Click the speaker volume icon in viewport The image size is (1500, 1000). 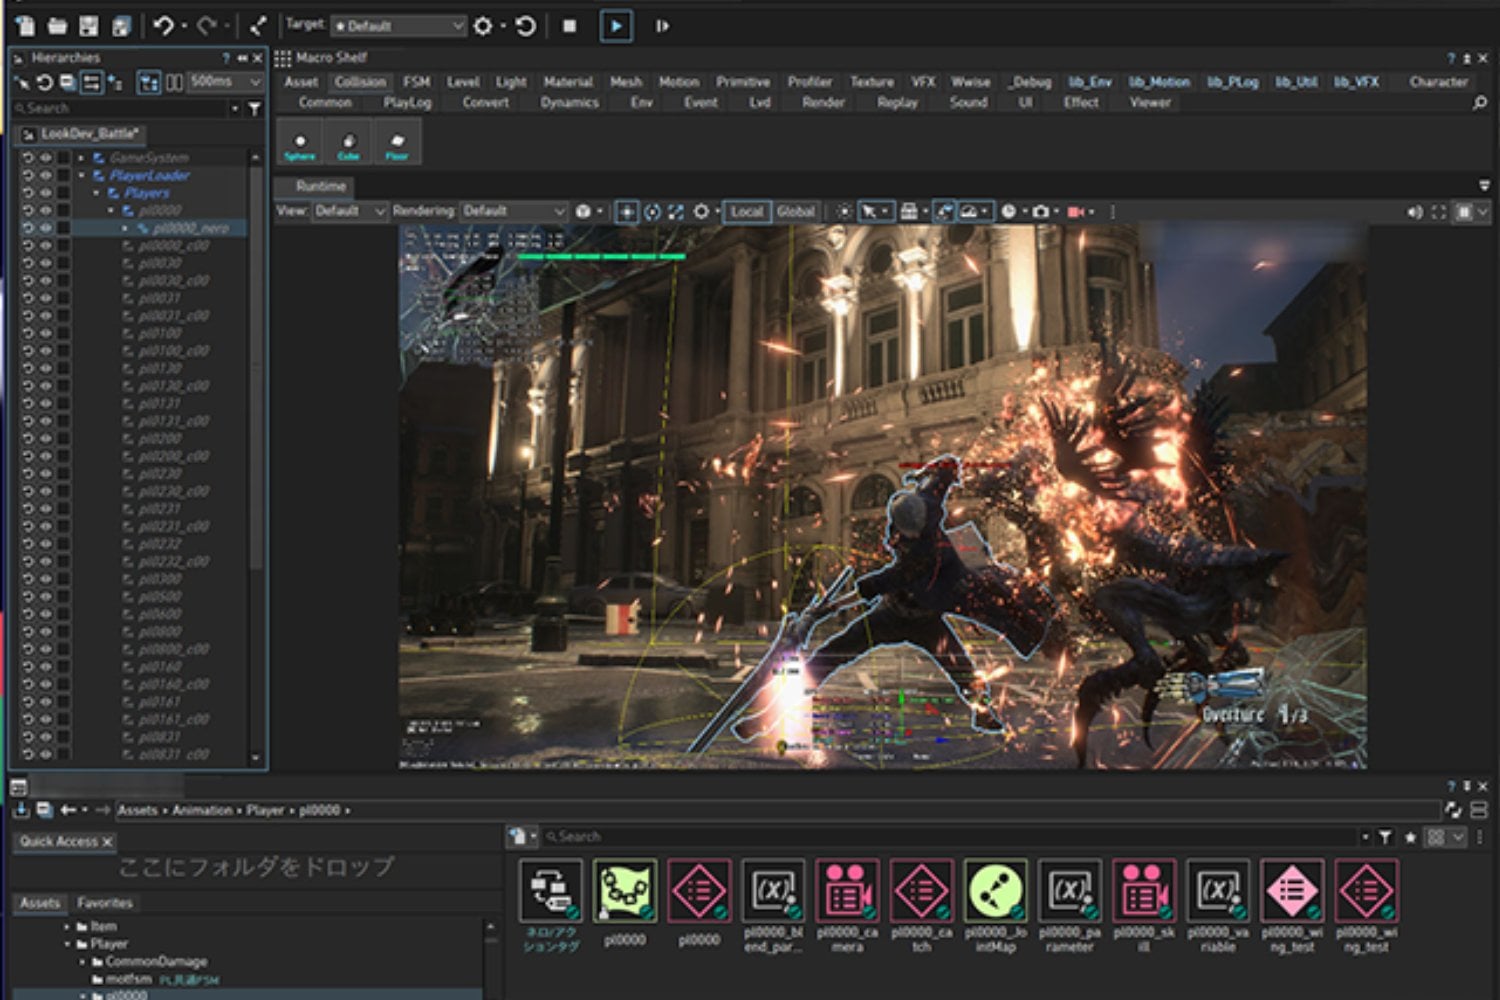1414,212
